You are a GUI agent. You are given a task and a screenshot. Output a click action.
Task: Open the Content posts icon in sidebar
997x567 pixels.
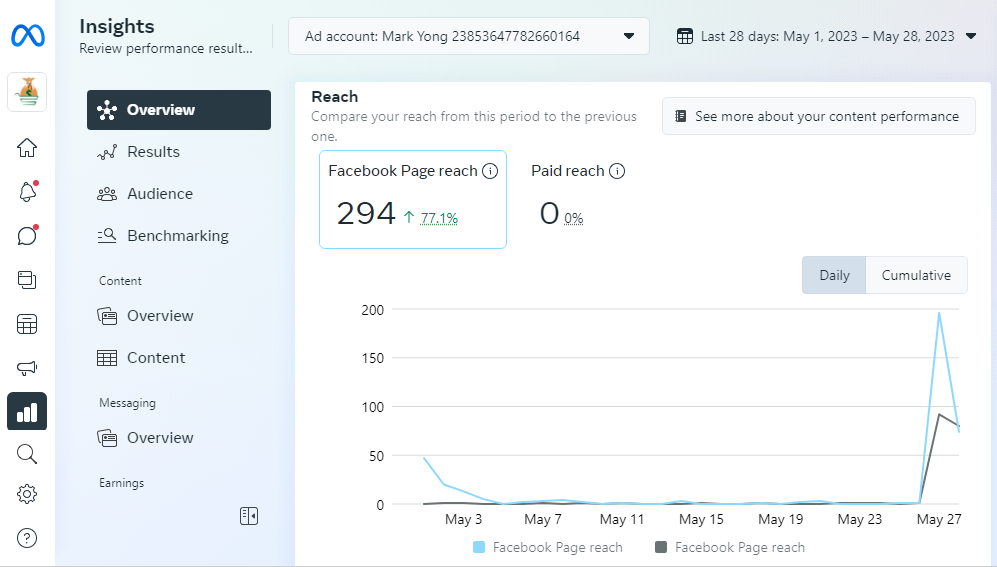point(27,280)
